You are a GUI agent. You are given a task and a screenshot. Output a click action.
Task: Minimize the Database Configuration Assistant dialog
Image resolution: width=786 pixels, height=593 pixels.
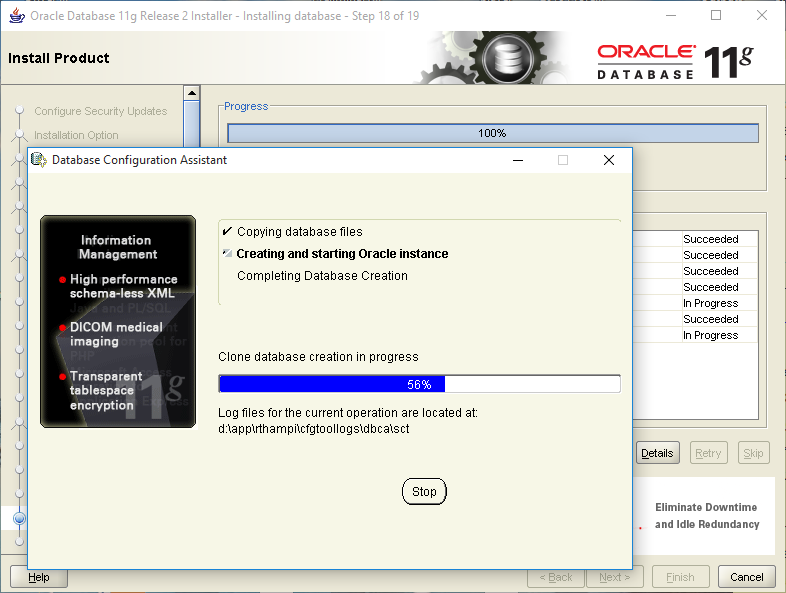click(518, 160)
